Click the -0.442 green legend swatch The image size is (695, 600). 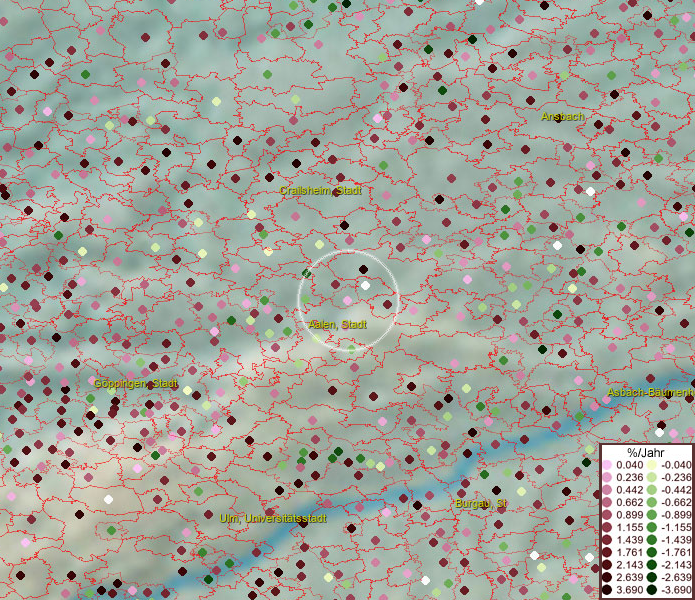[652, 490]
